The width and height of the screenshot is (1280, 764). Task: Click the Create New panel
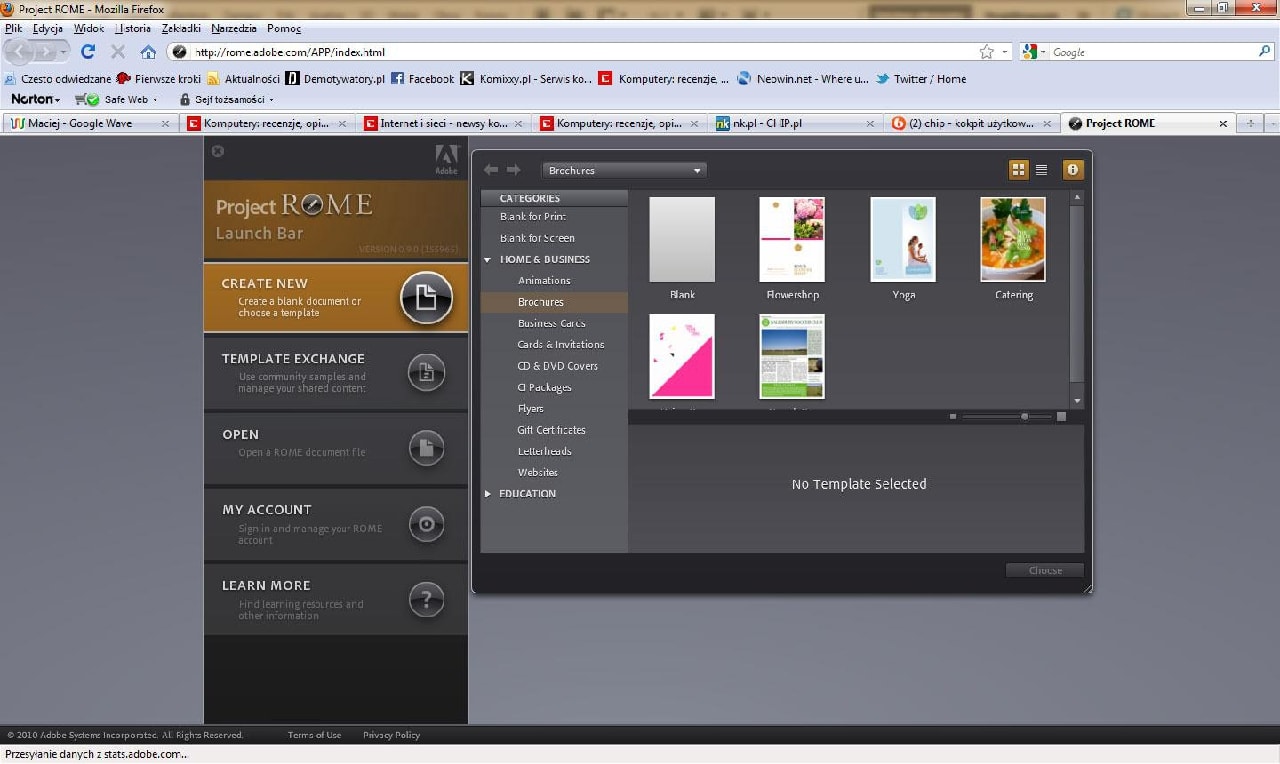tap(335, 297)
